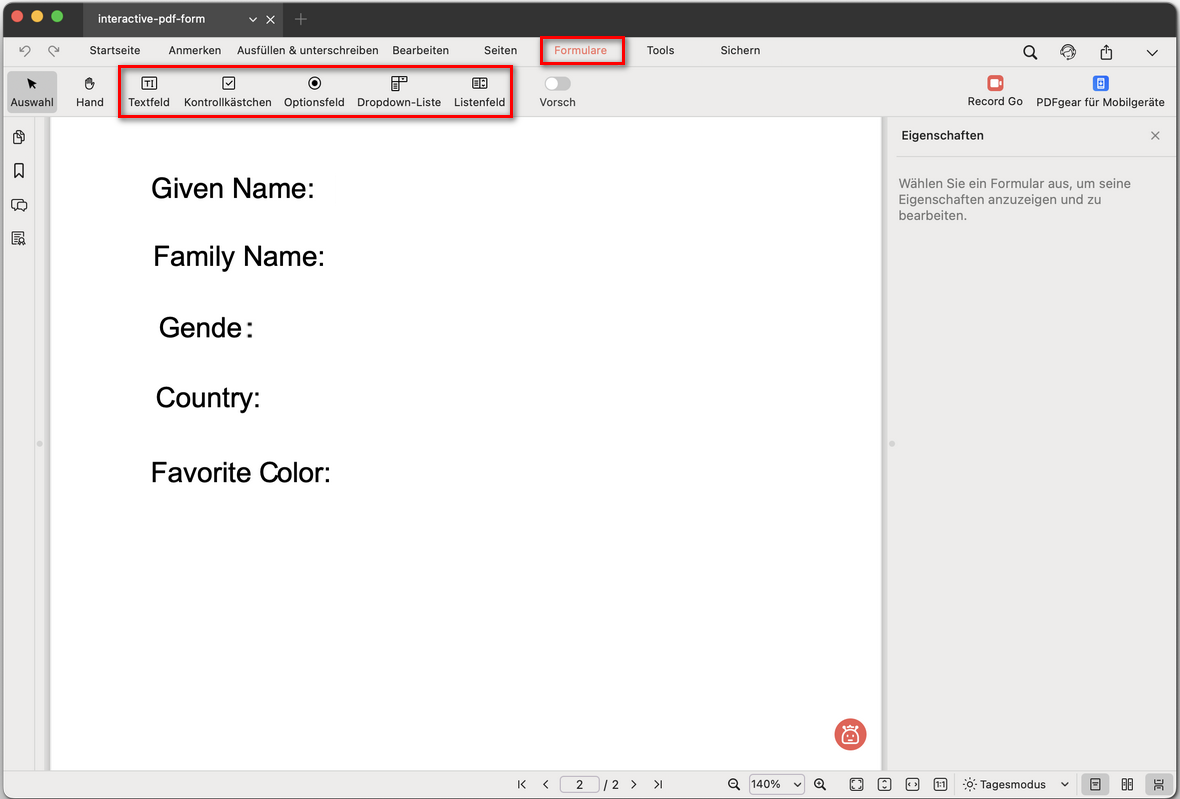Select the Kontrollkästchen checkbox tool
1180x799 pixels.
coord(228,91)
